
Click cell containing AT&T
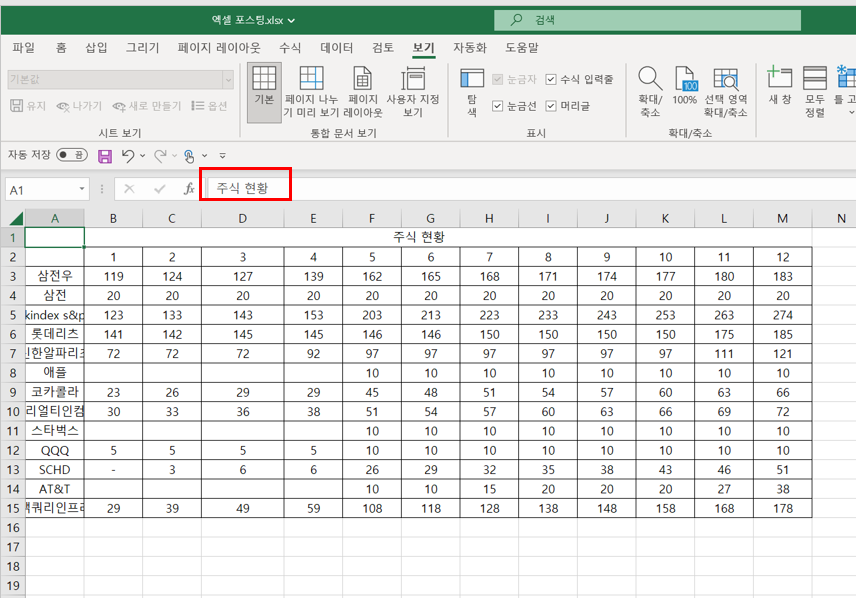coord(55,489)
